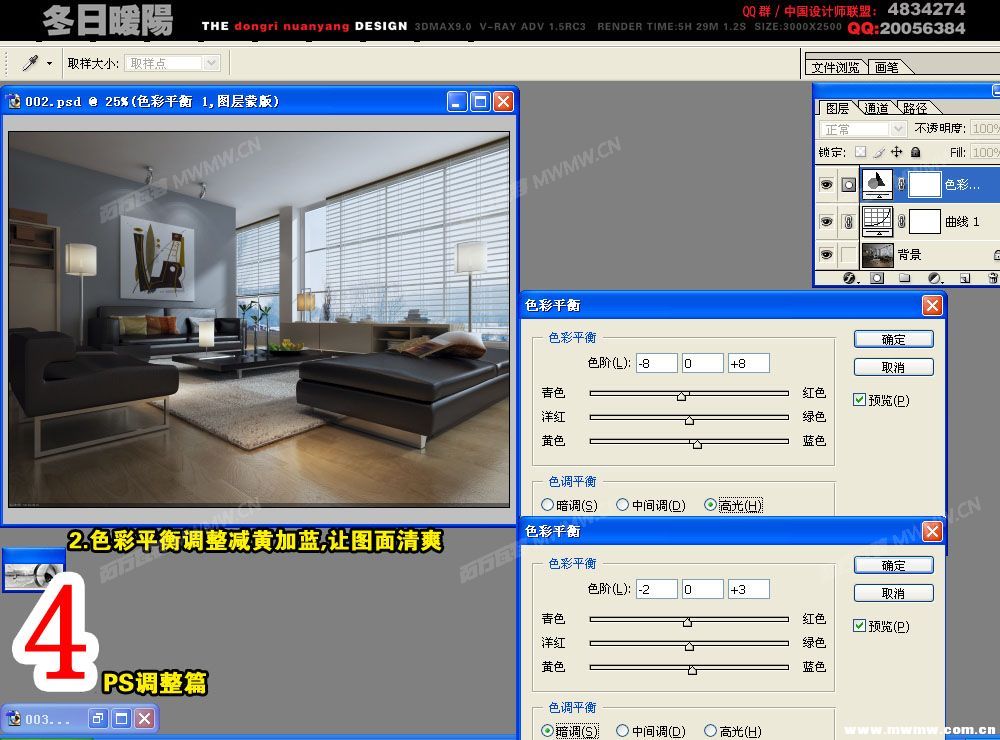Select the Eyedropper tool icon in options bar
This screenshot has width=1000, height=740.
tap(30, 63)
